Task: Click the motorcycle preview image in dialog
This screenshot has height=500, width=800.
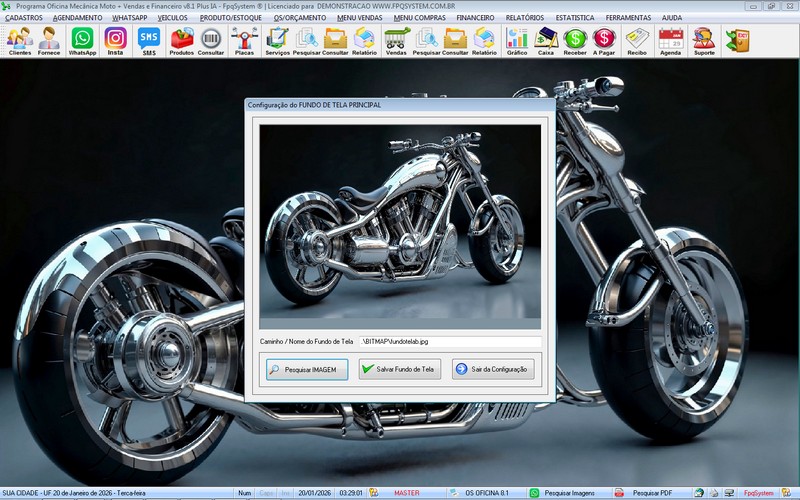Action: (400, 227)
